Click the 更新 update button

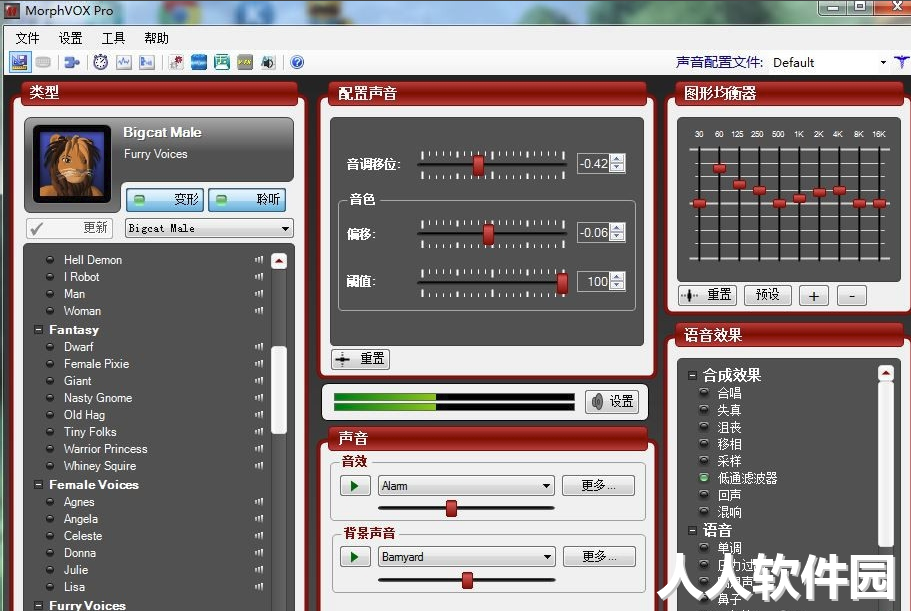point(69,228)
